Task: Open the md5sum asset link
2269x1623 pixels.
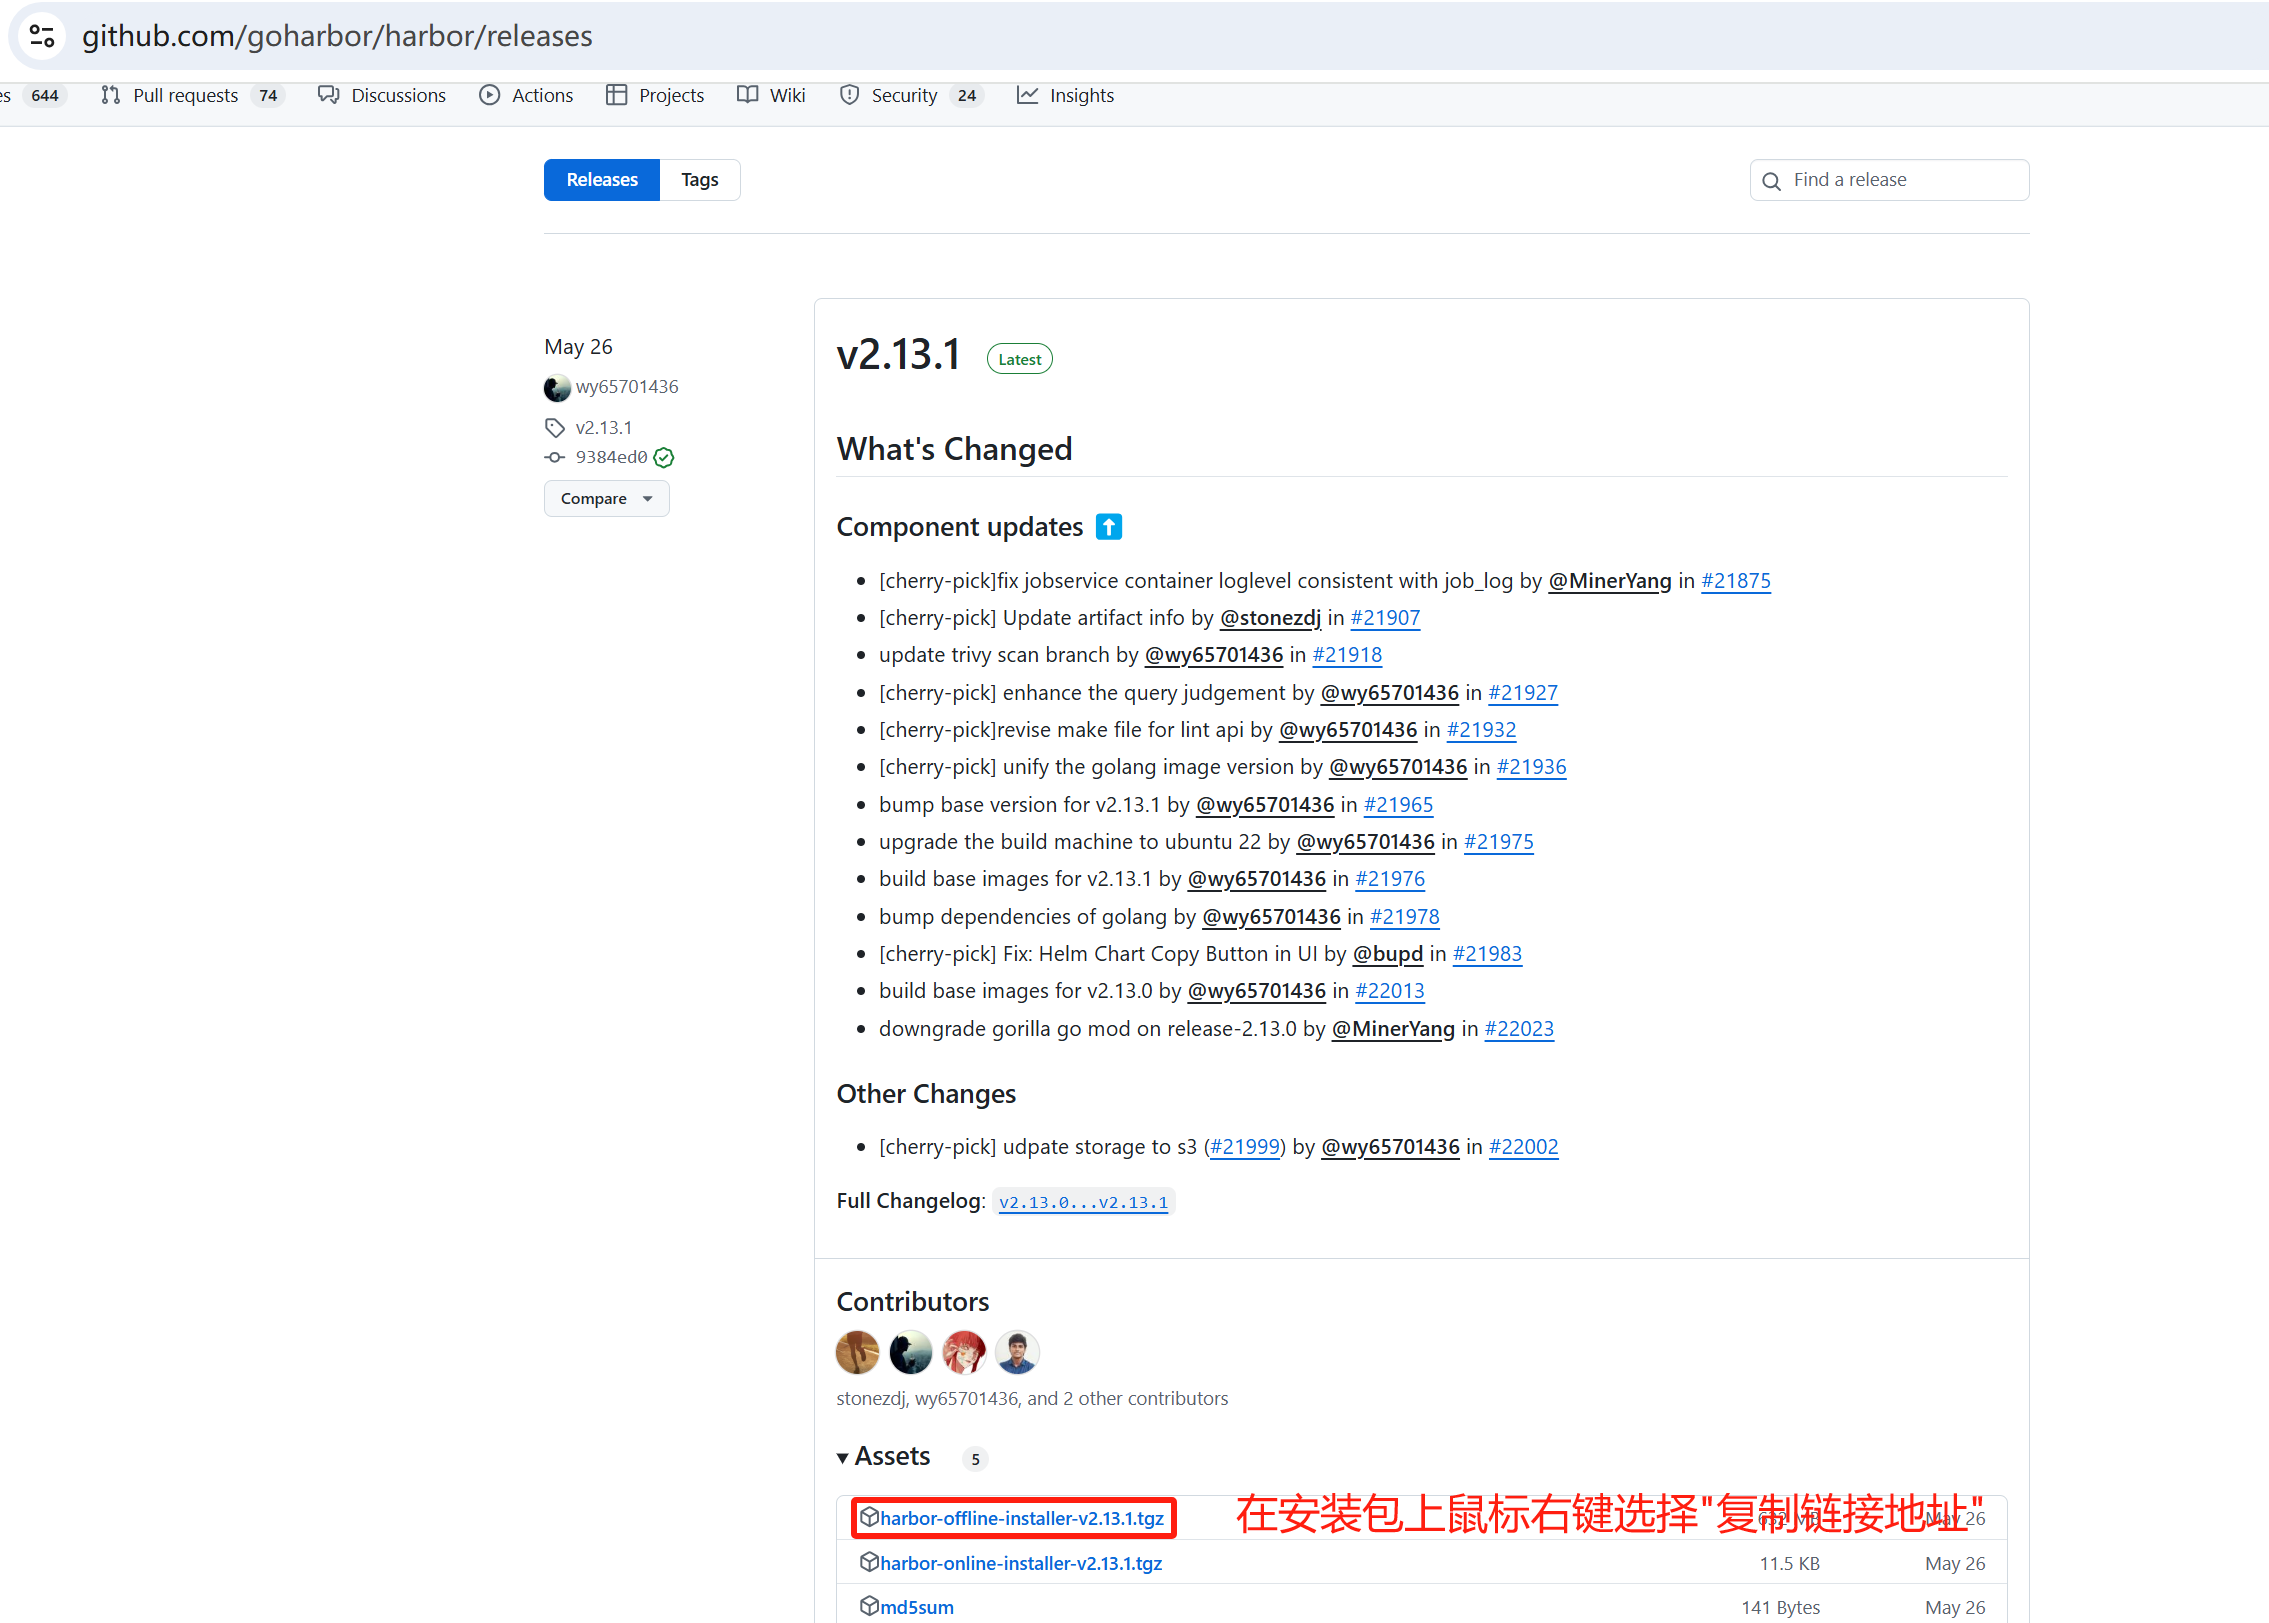Action: [x=917, y=1607]
